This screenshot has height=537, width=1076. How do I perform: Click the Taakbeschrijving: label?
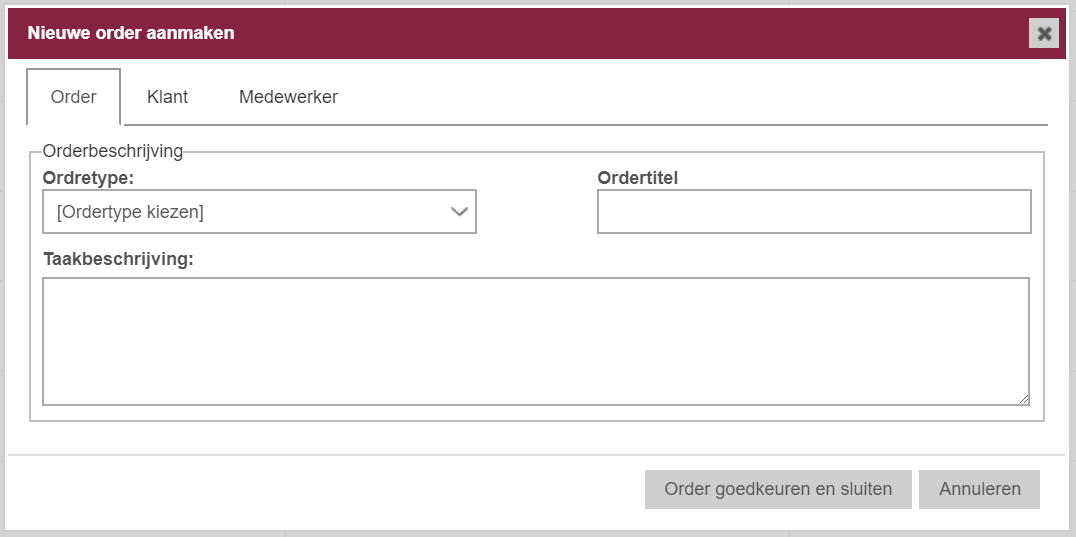tap(119, 259)
